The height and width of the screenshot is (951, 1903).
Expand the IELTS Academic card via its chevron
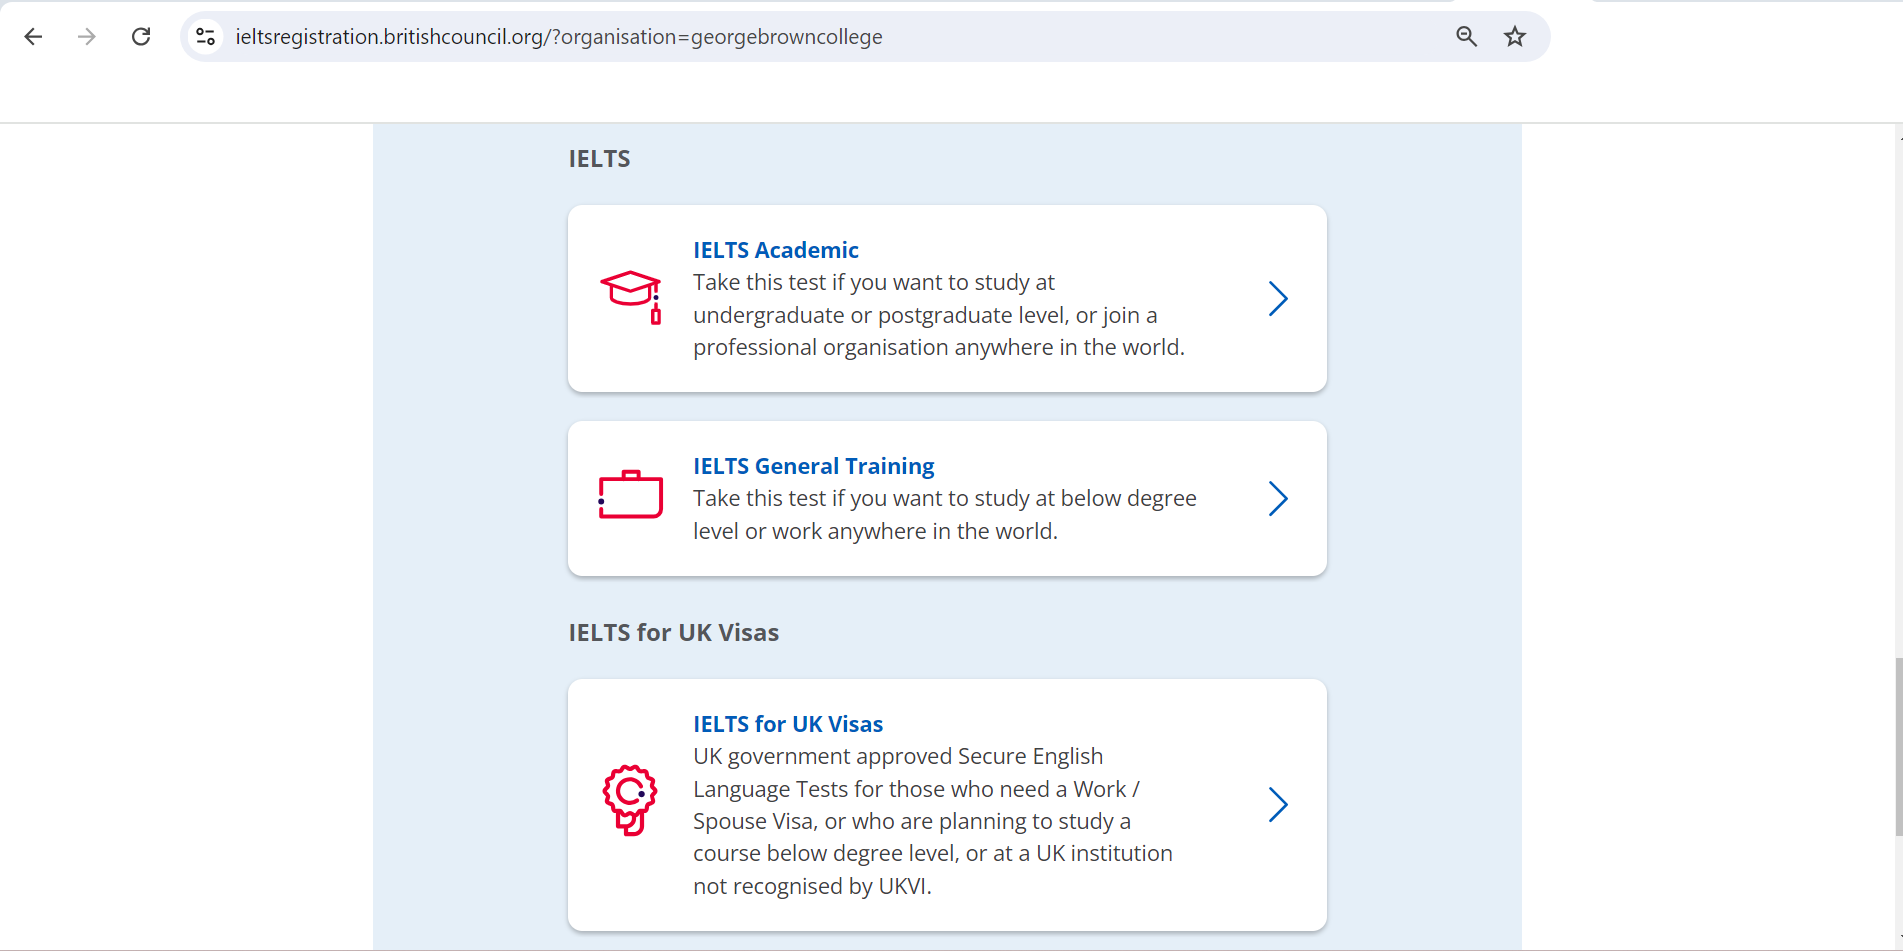(x=1278, y=298)
